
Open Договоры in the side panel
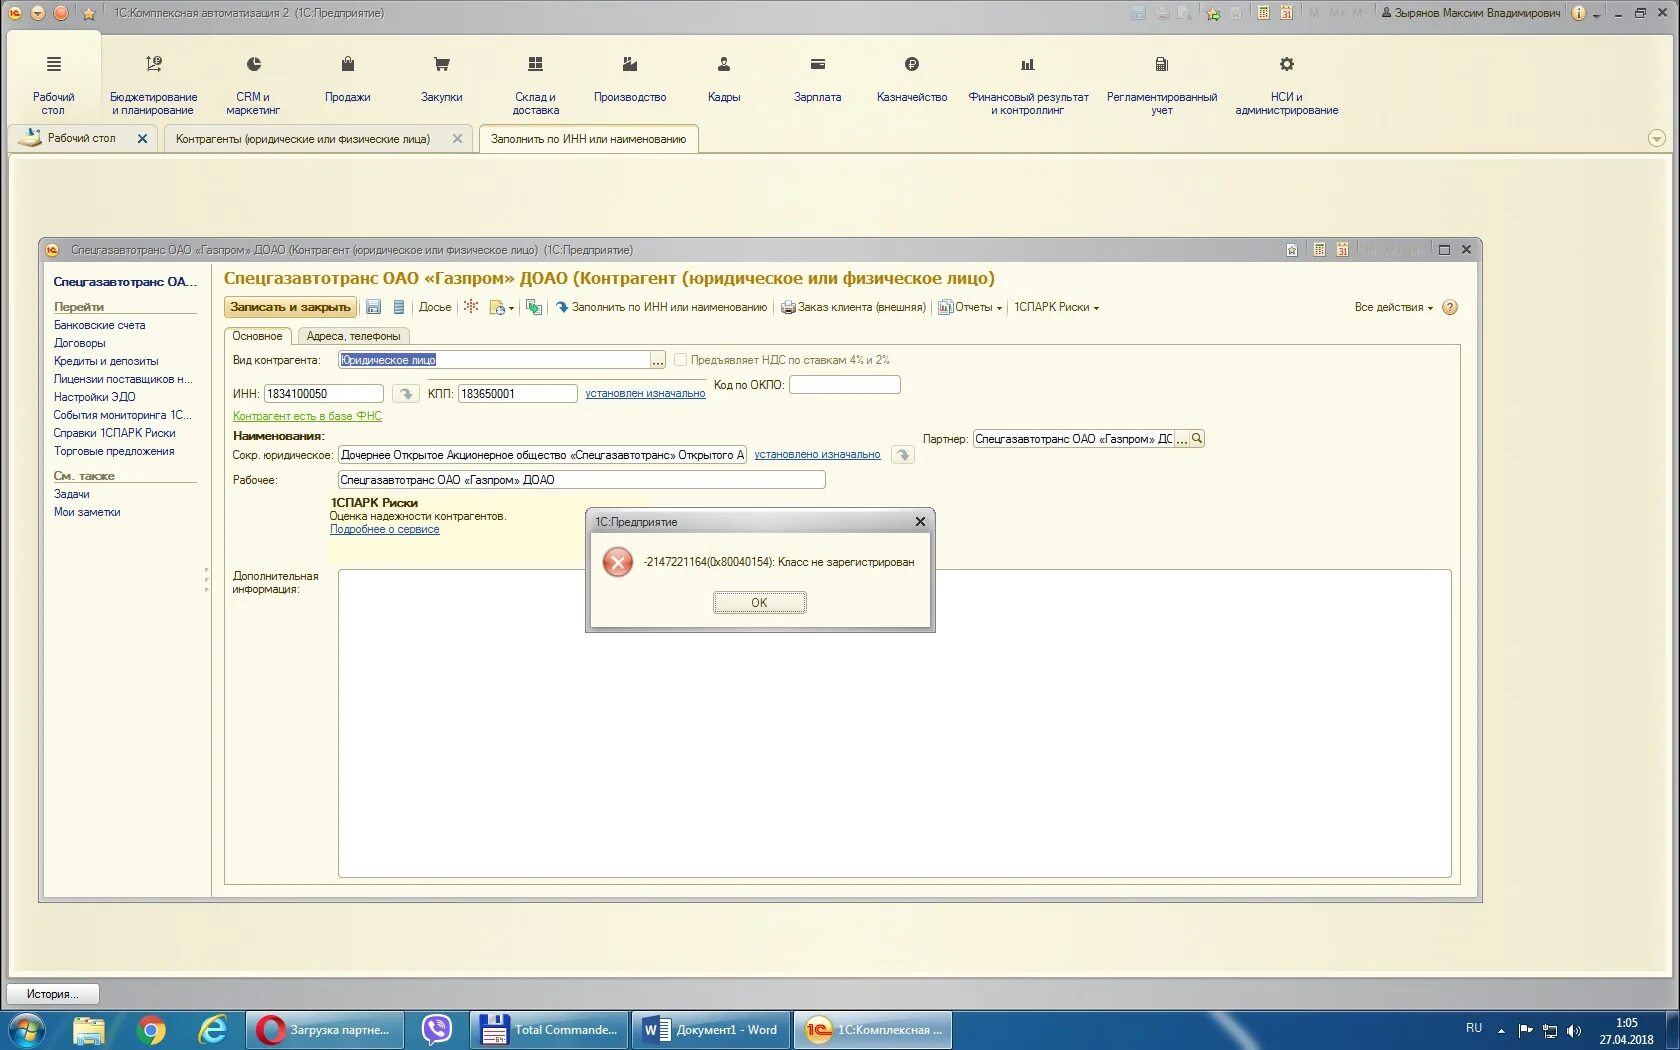(79, 343)
